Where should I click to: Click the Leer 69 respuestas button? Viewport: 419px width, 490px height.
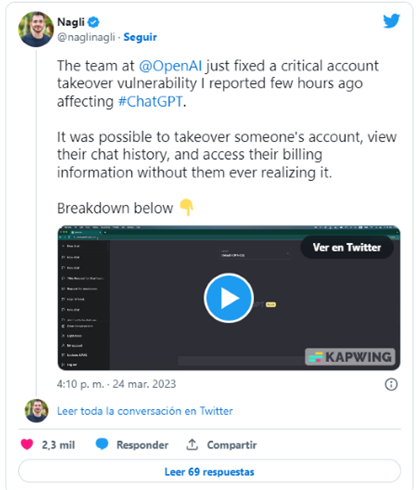[209, 471]
